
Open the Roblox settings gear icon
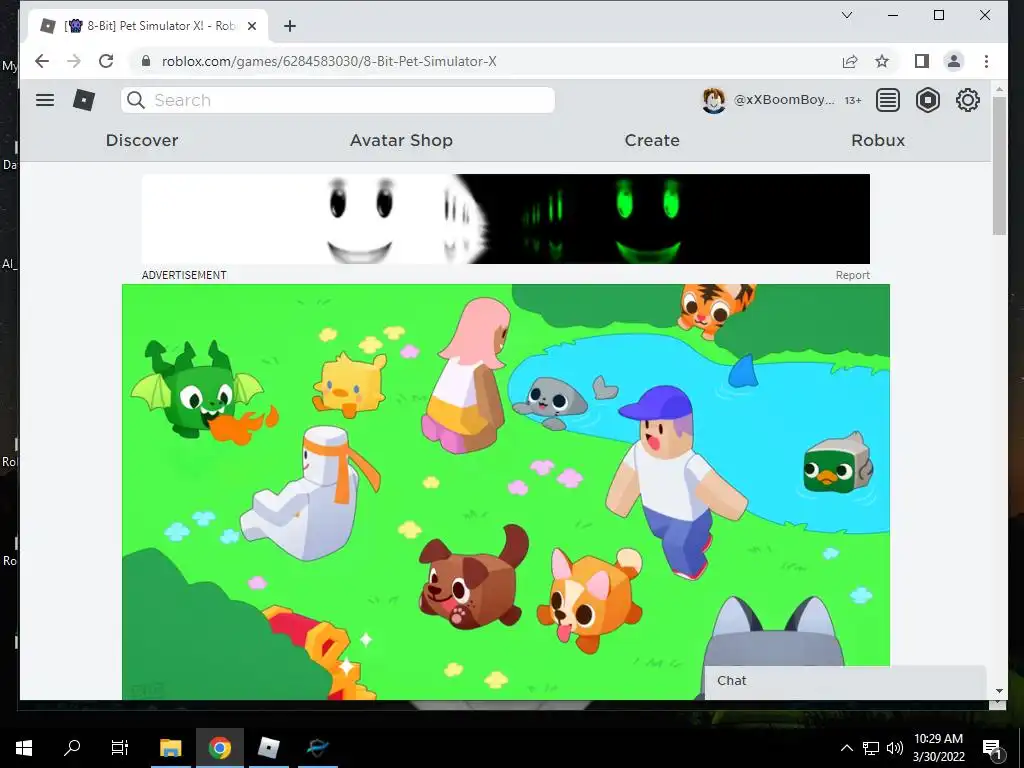(968, 100)
